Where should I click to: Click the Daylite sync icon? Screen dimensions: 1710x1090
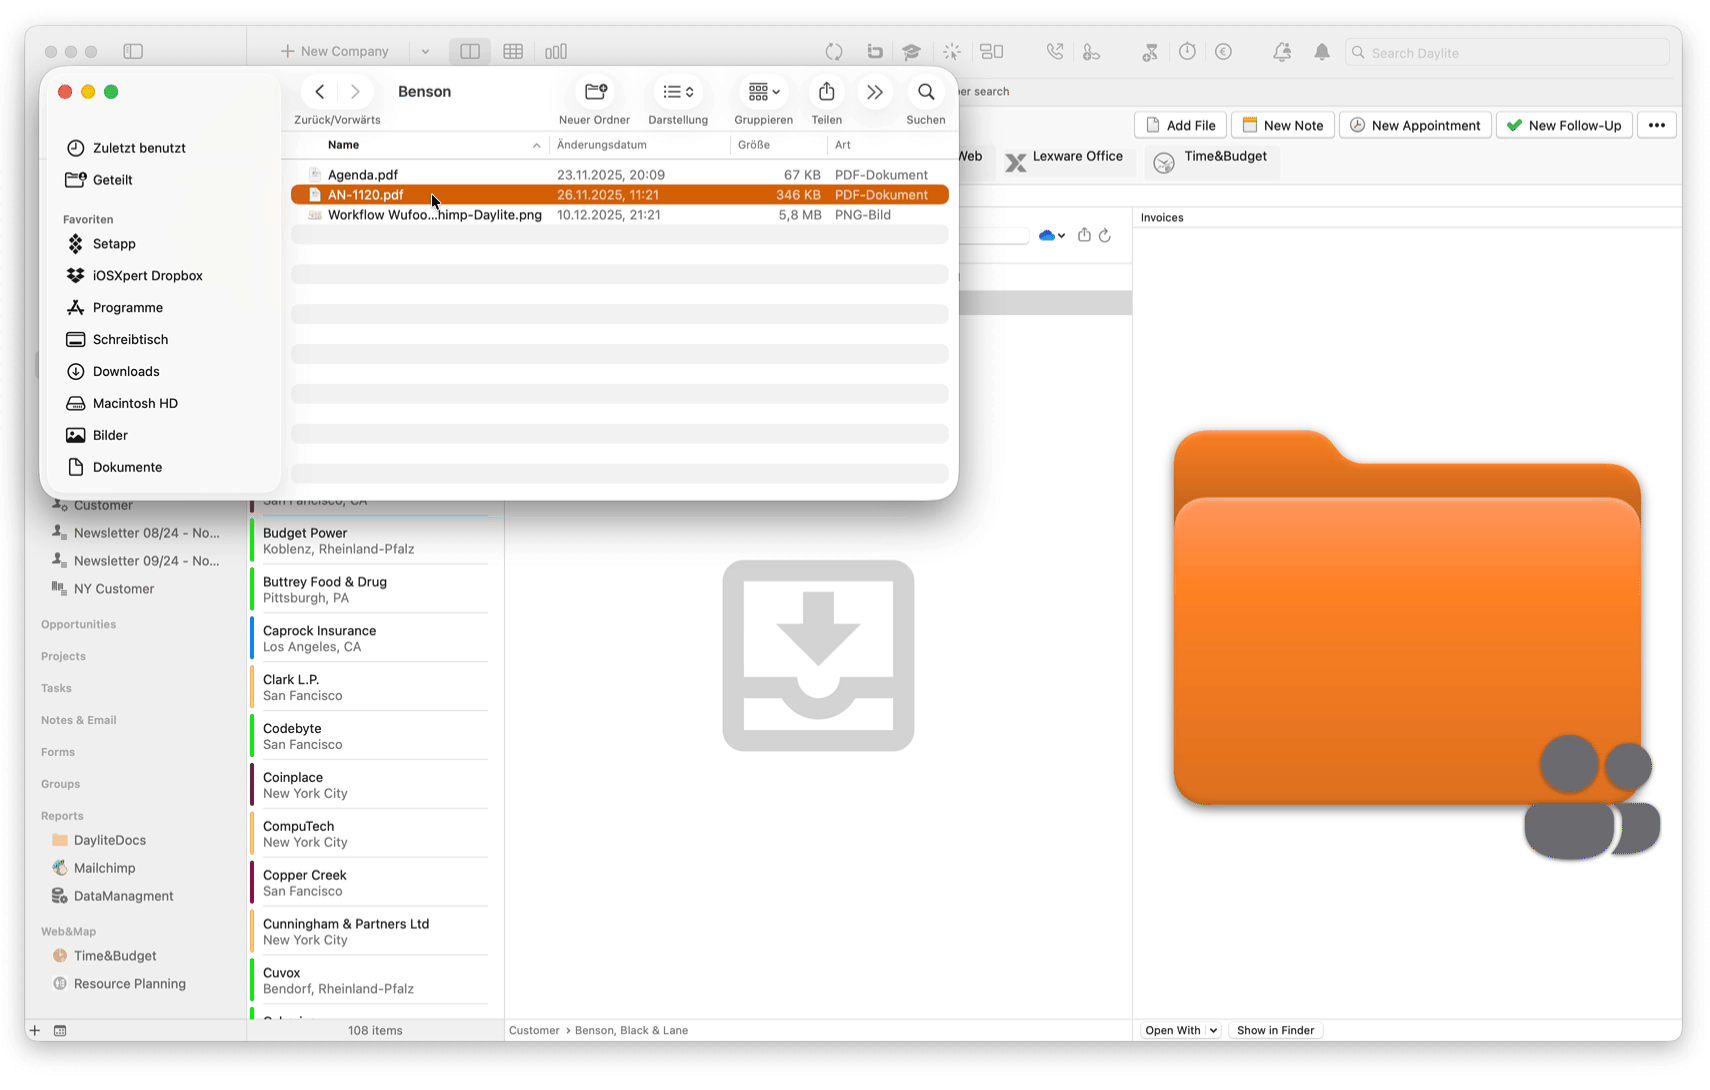[834, 51]
